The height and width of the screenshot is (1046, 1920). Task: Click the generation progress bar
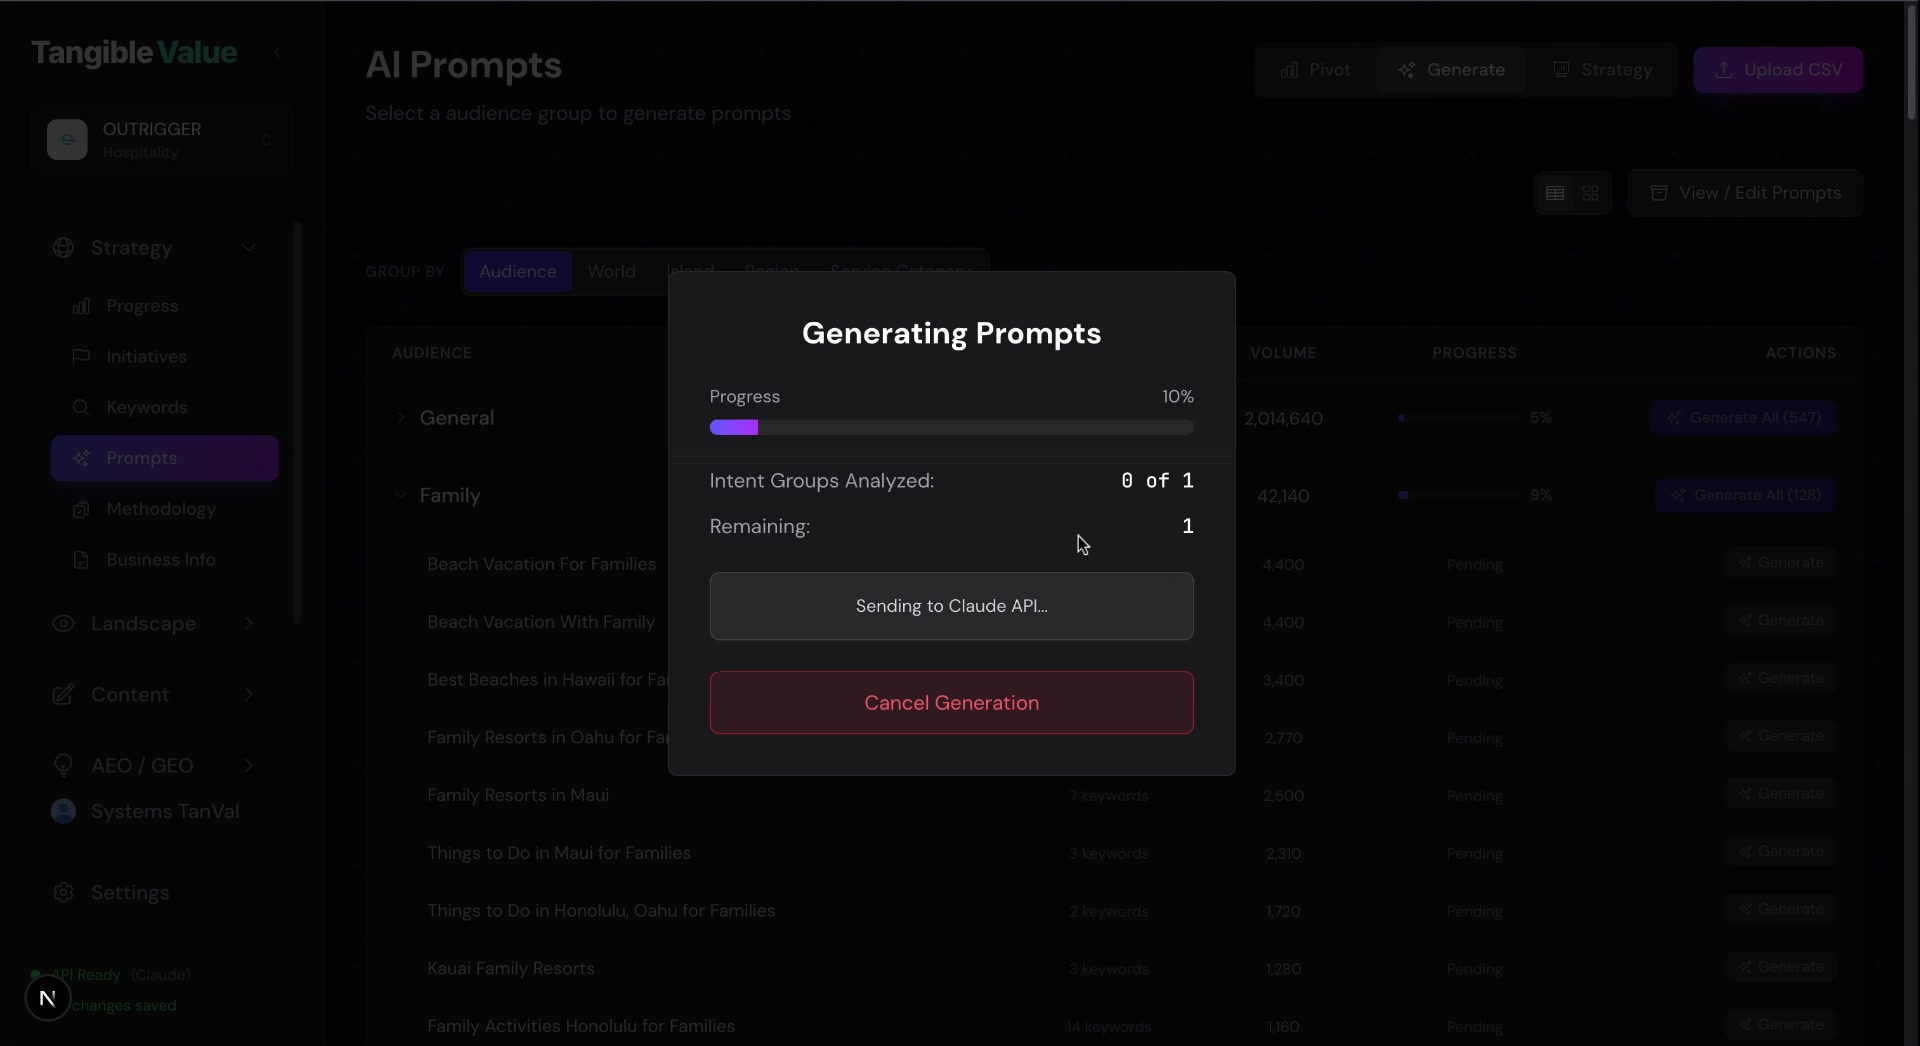pos(951,428)
